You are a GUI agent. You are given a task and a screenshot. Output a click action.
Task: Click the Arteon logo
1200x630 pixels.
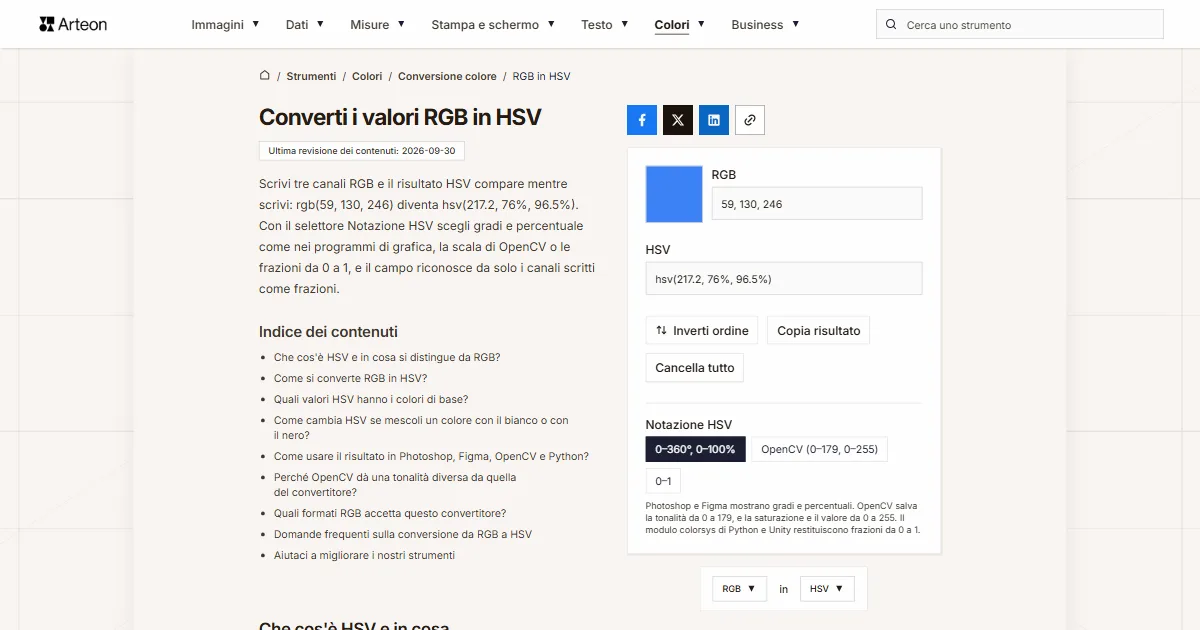pos(73,24)
